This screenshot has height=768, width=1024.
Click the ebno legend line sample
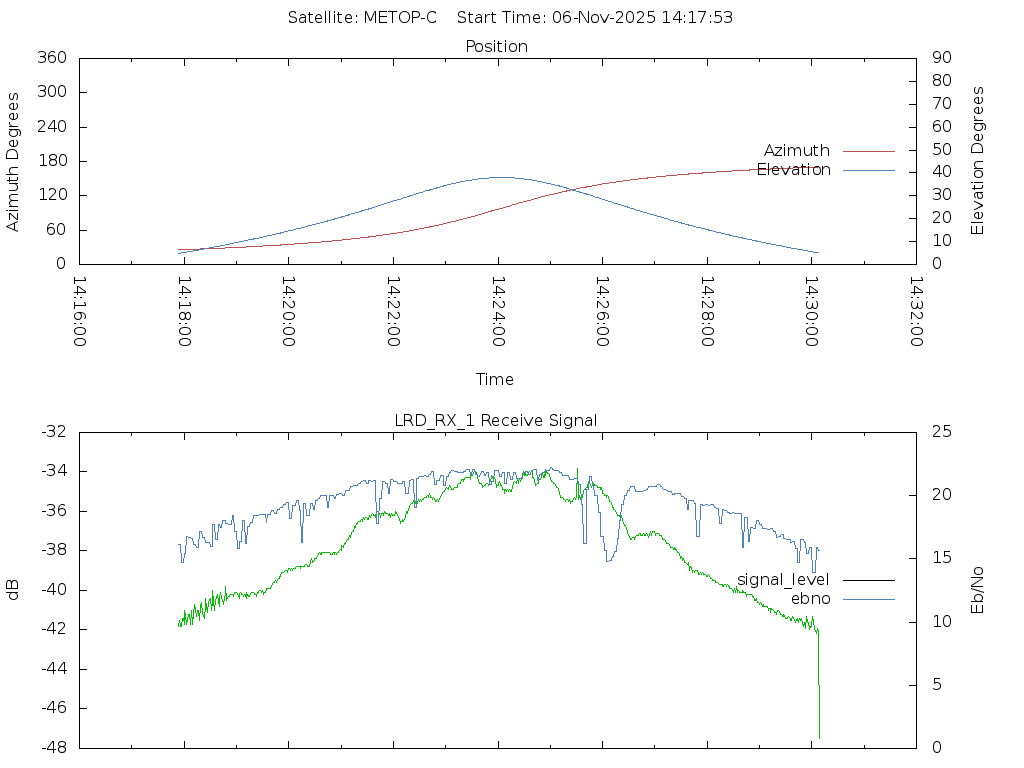point(868,598)
